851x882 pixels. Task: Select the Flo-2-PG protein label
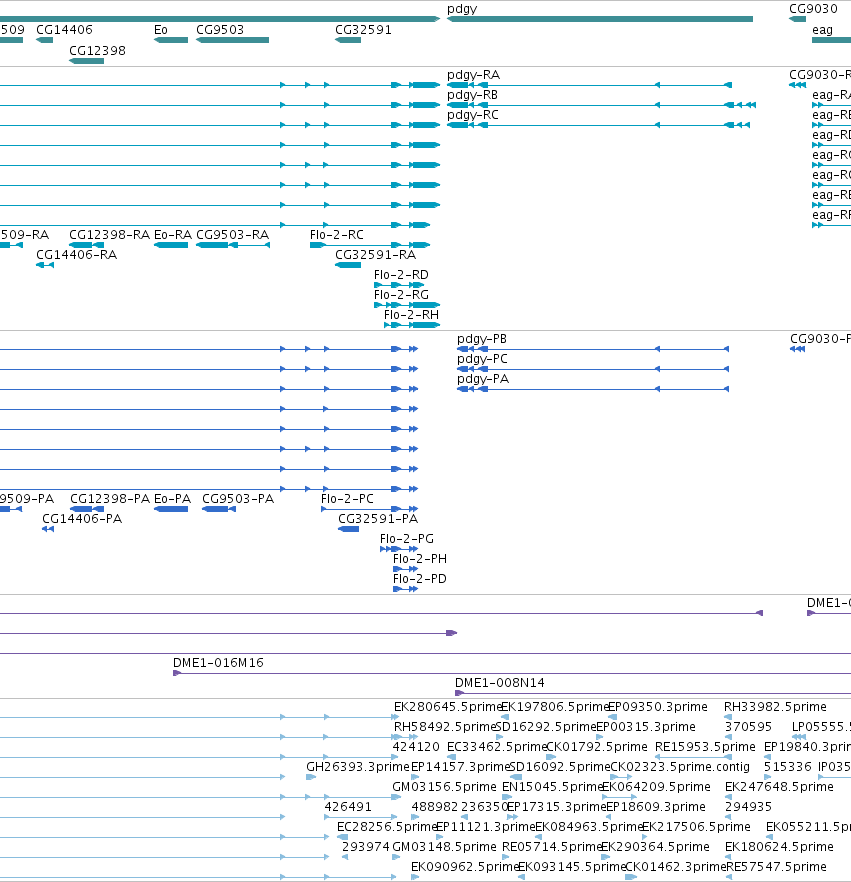click(x=407, y=538)
